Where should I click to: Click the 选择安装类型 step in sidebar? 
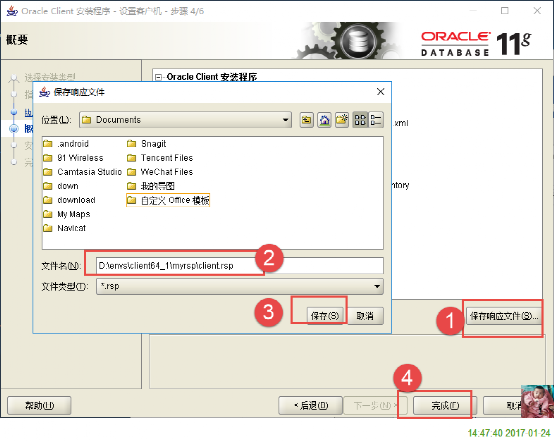point(49,77)
